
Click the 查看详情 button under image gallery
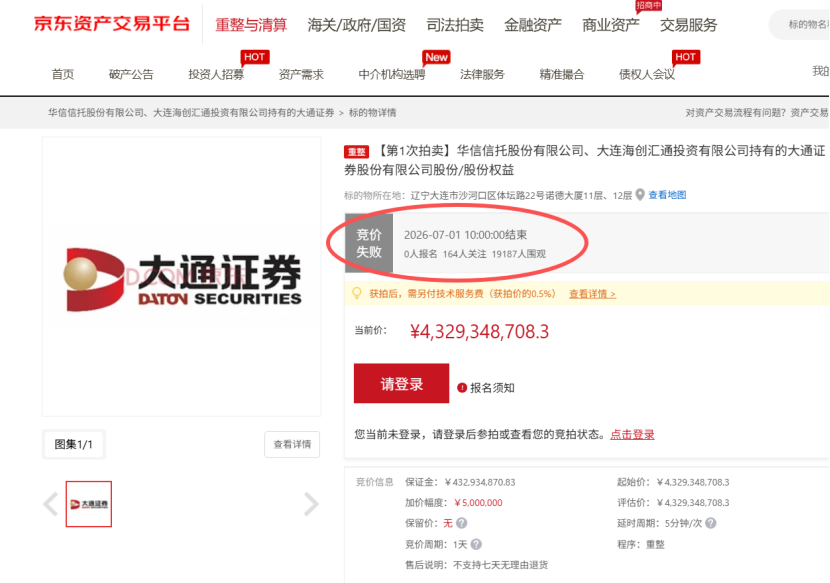[292, 444]
